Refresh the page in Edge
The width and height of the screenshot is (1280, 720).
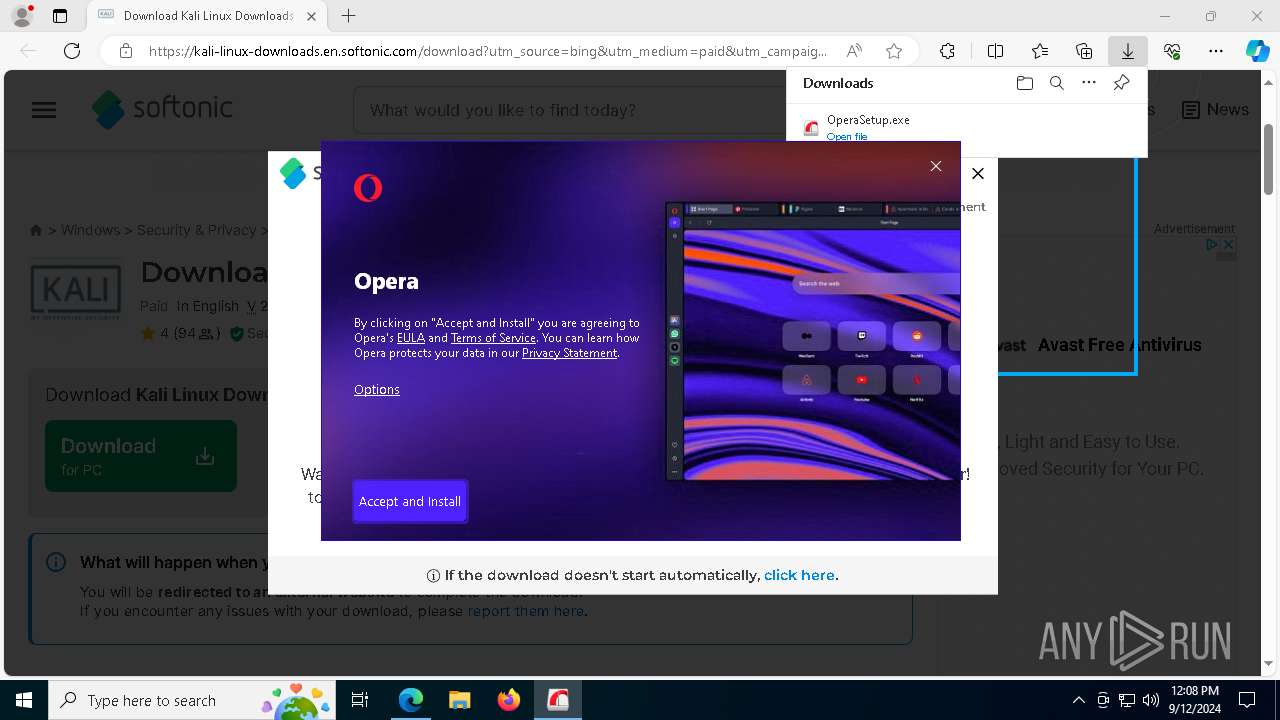[x=72, y=51]
